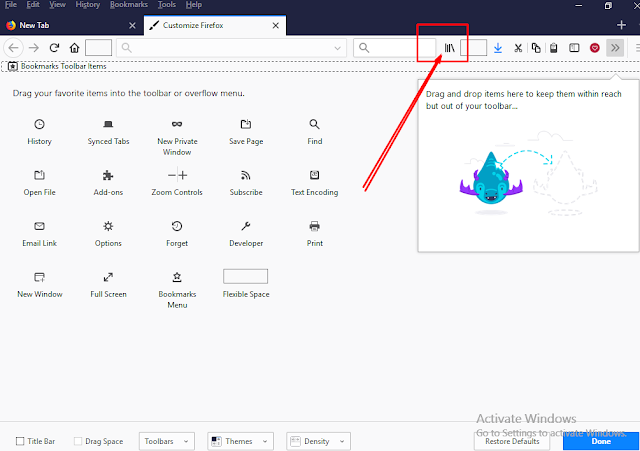Click the Reload toolbar button
This screenshot has width=640, height=451.
(x=54, y=48)
